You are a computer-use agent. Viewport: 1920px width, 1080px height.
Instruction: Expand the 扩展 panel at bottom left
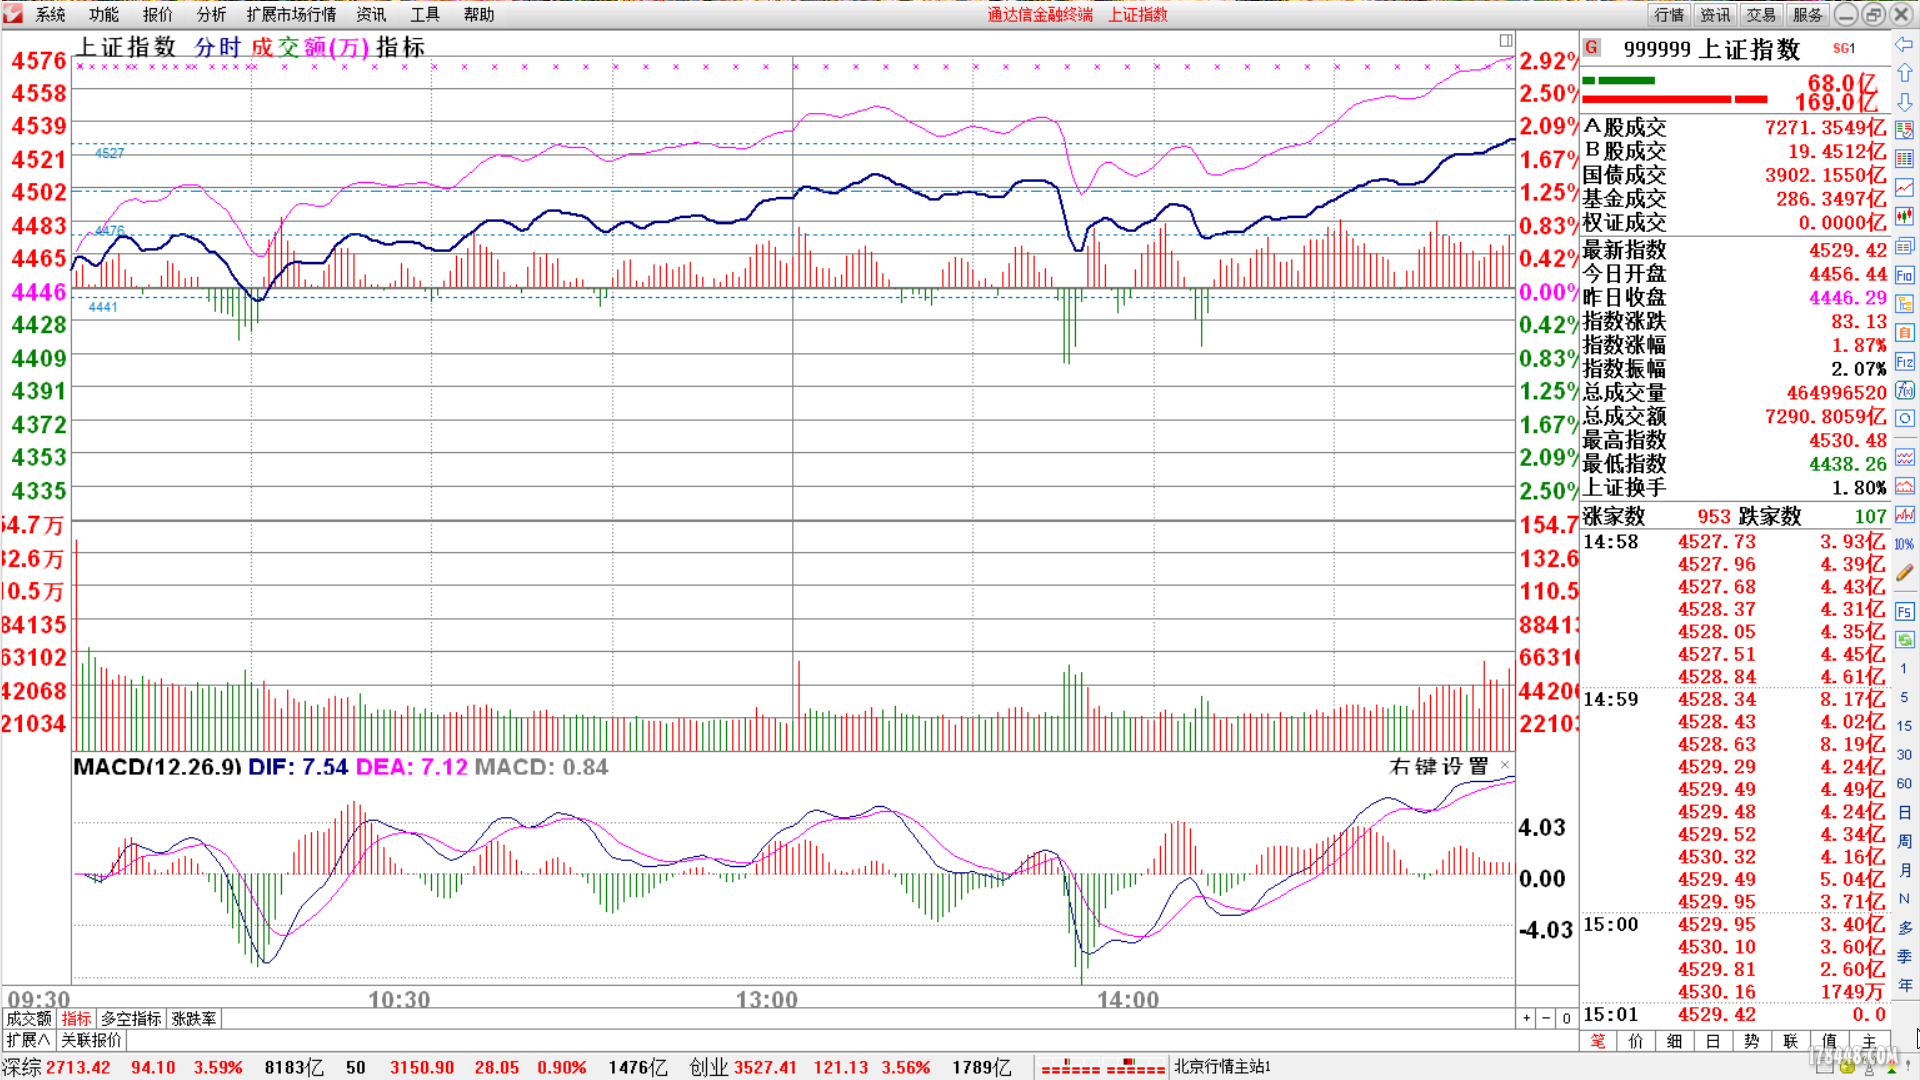coord(28,1040)
